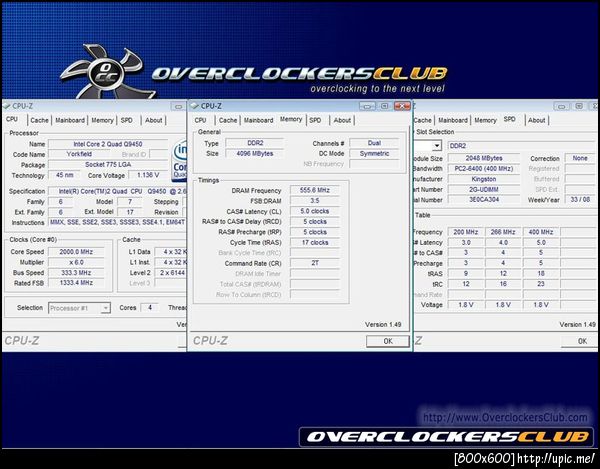The image size is (600, 469).
Task: Click the Instructions field listing MMX, SSE
Action: 117,222
